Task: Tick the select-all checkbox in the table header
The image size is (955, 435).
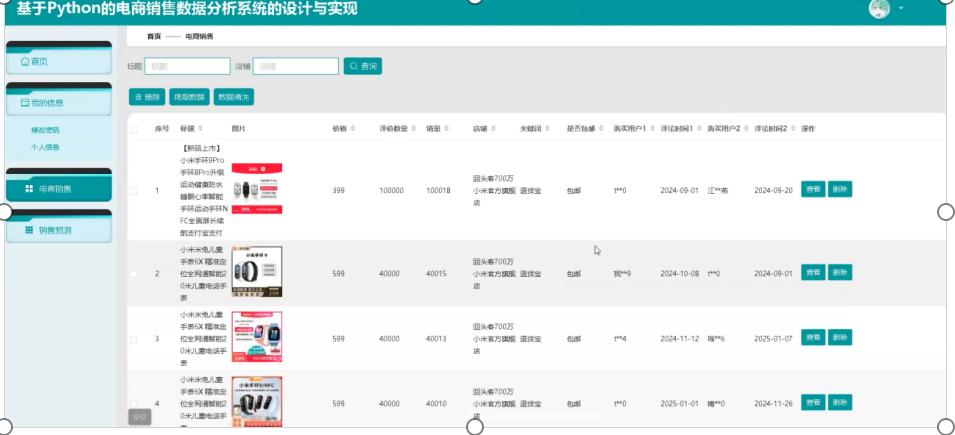Action: (x=133, y=129)
